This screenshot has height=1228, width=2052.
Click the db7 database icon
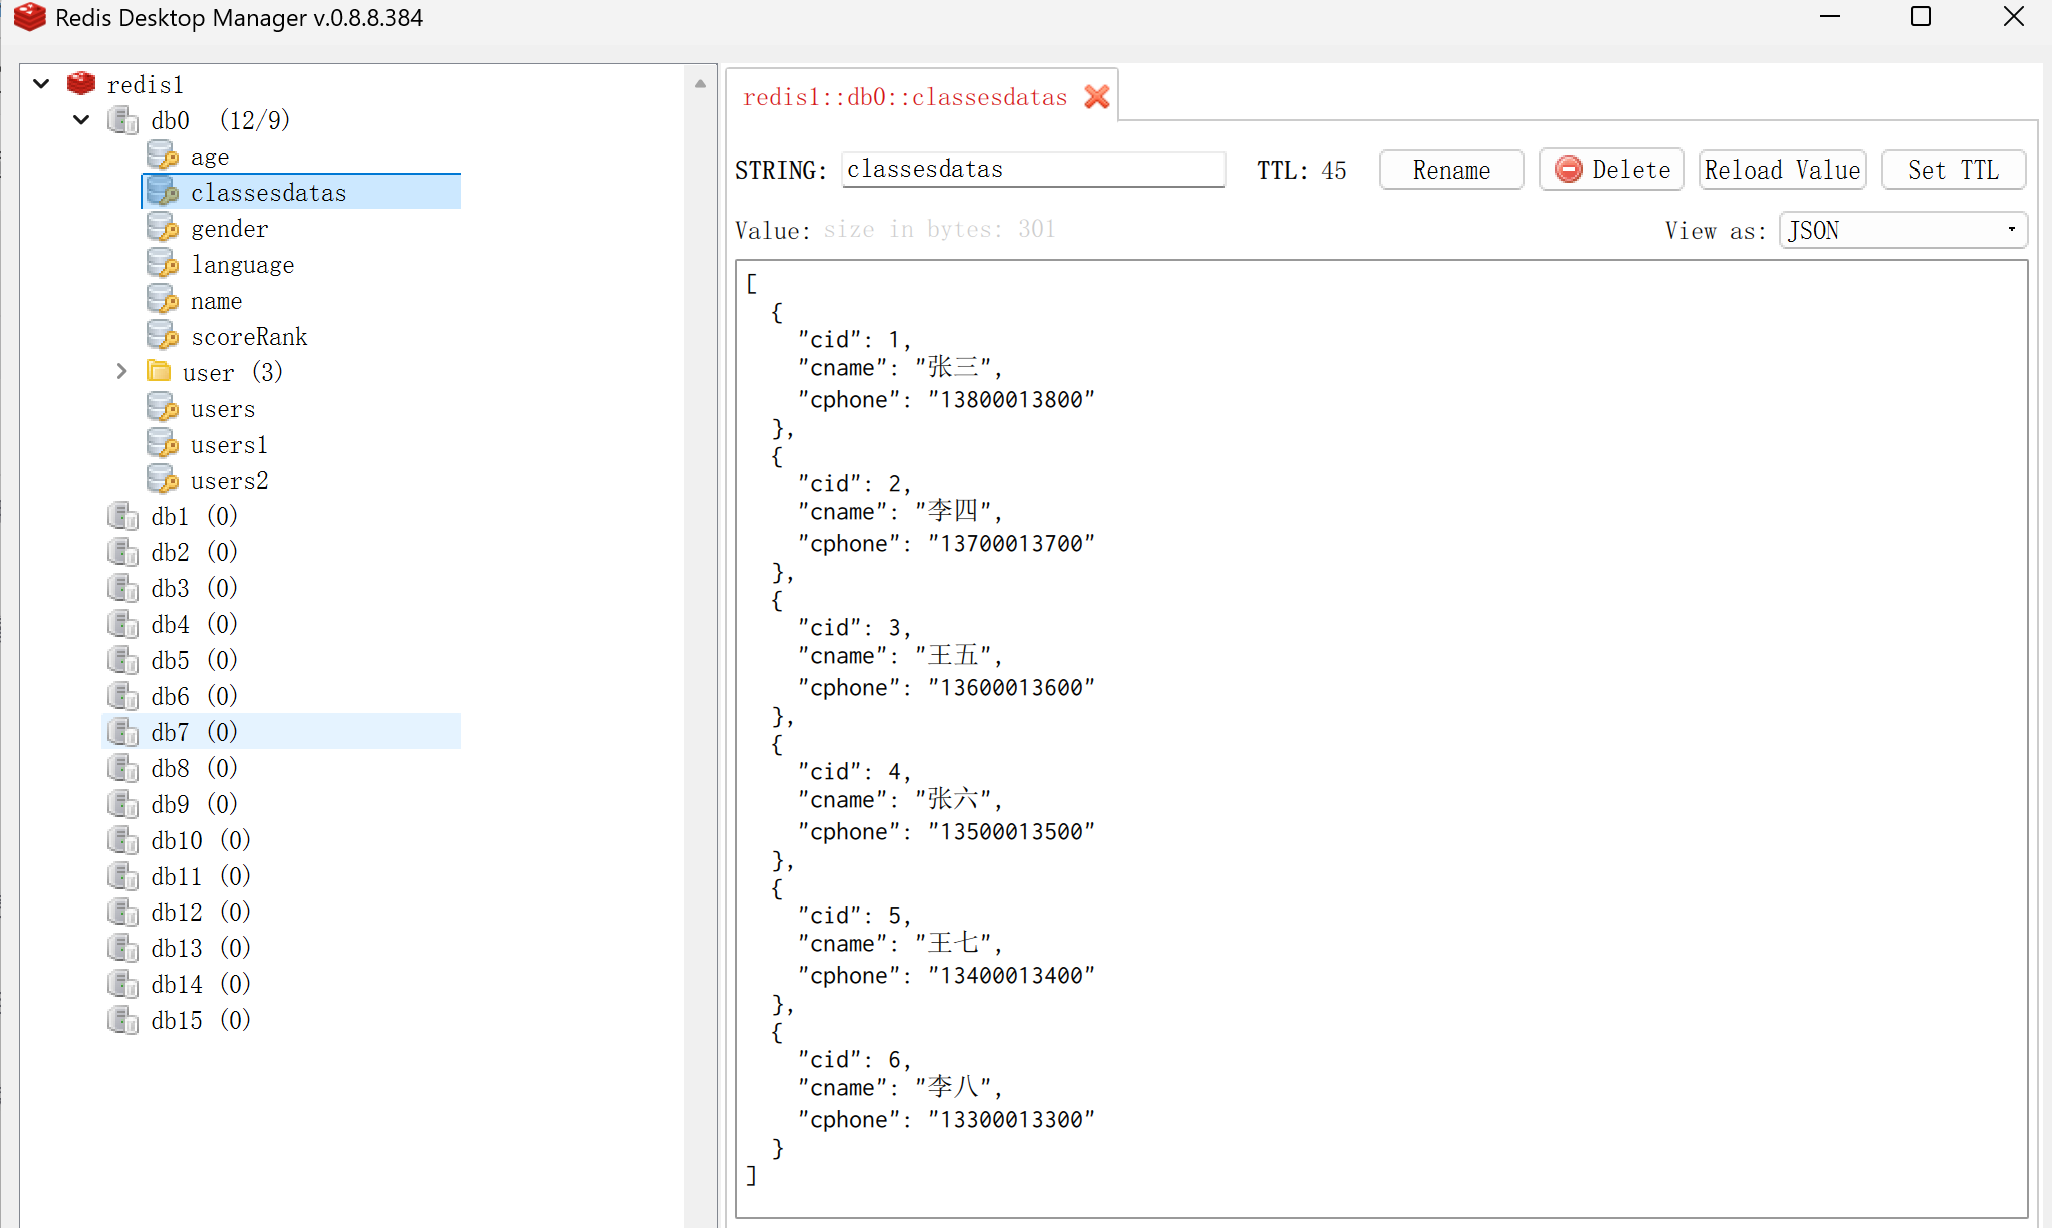tap(123, 732)
